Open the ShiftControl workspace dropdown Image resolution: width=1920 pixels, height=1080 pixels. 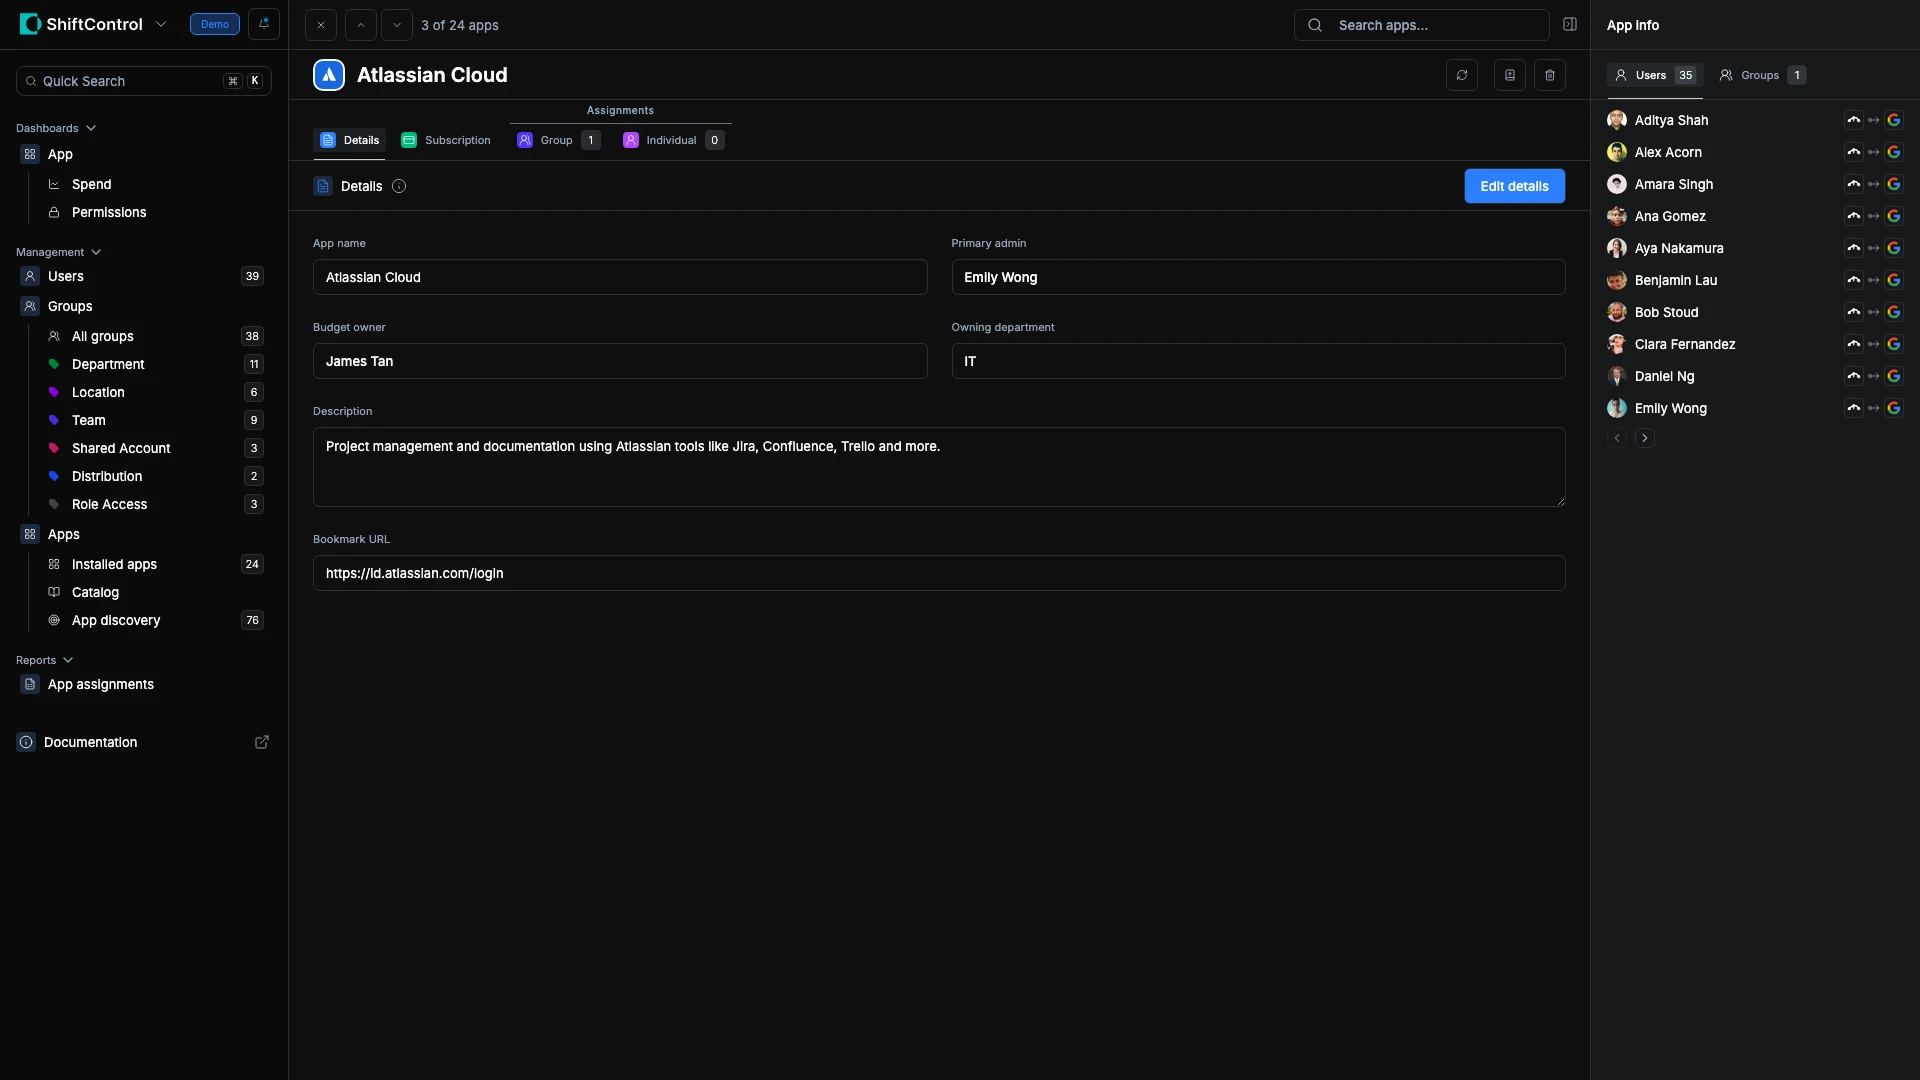pos(161,24)
